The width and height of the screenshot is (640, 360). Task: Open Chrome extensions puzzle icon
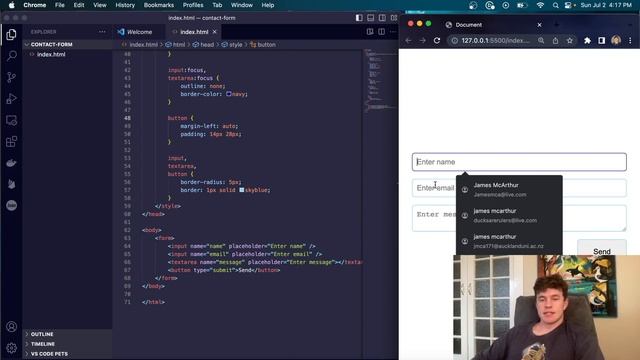[x=587, y=40]
